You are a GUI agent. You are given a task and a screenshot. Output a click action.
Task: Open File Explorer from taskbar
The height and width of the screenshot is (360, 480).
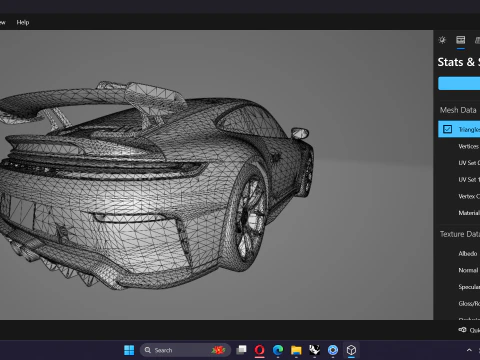pyautogui.click(x=296, y=350)
